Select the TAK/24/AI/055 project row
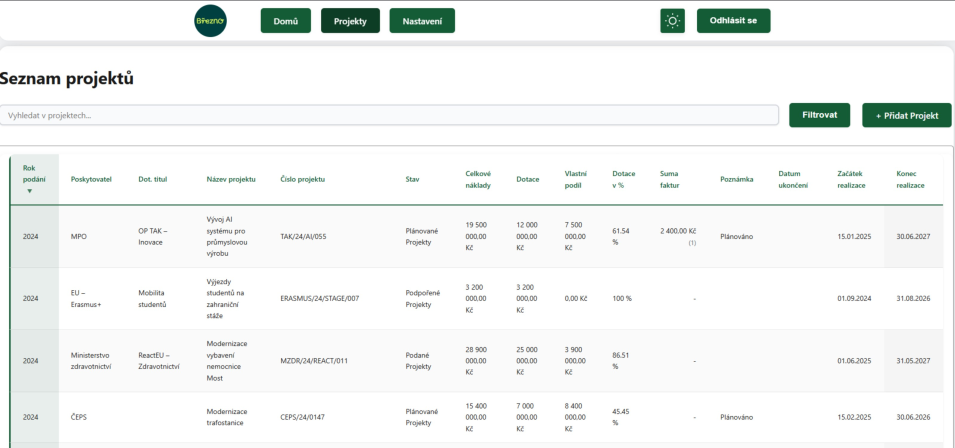 click(x=476, y=237)
